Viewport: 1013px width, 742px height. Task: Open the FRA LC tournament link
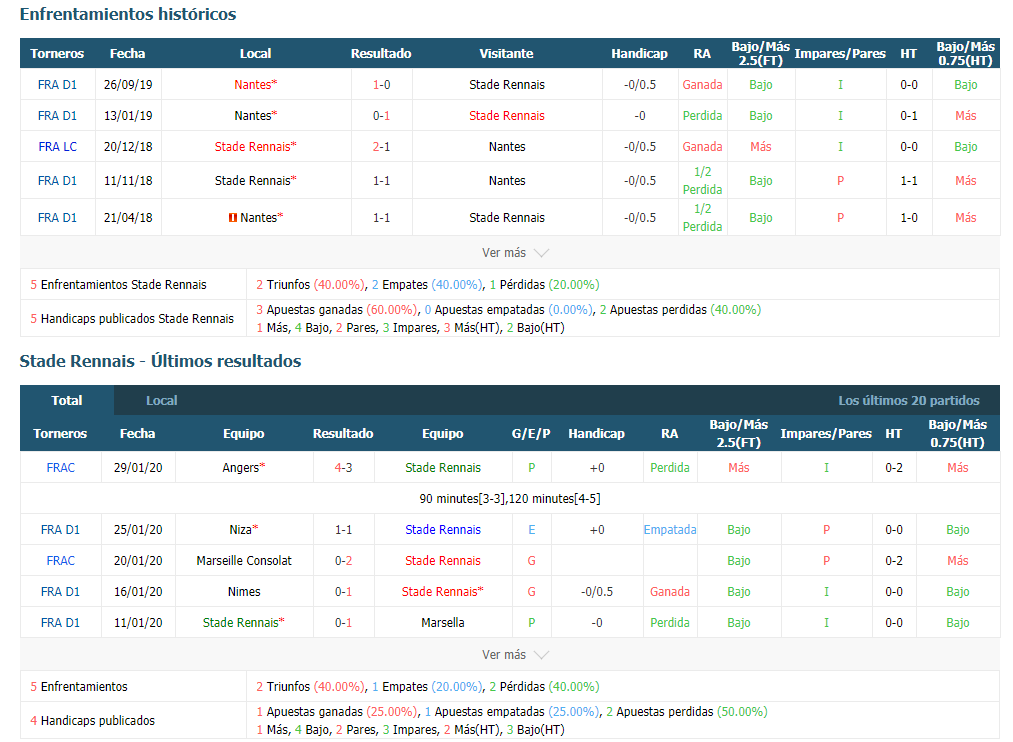(57, 147)
